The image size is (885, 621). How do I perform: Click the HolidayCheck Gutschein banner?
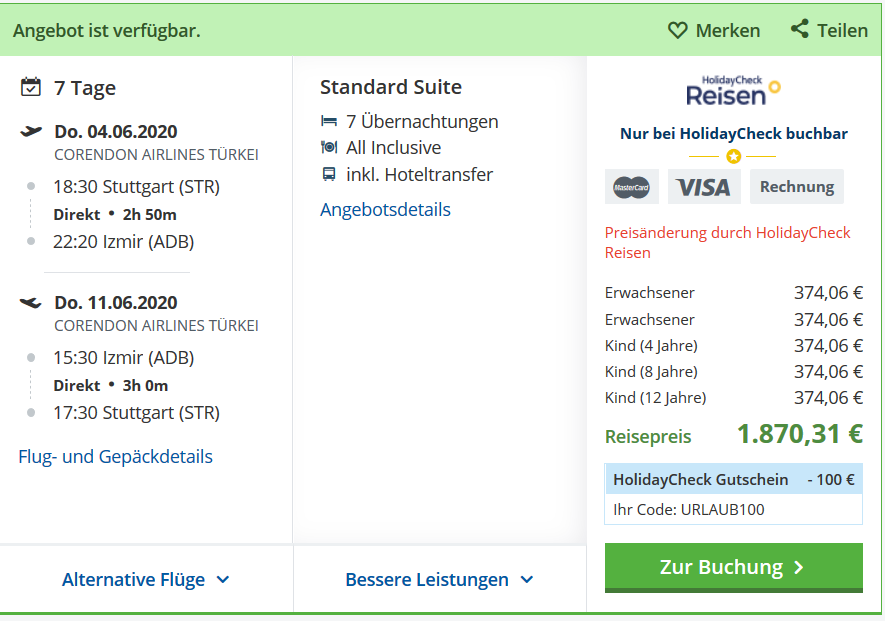(x=733, y=479)
